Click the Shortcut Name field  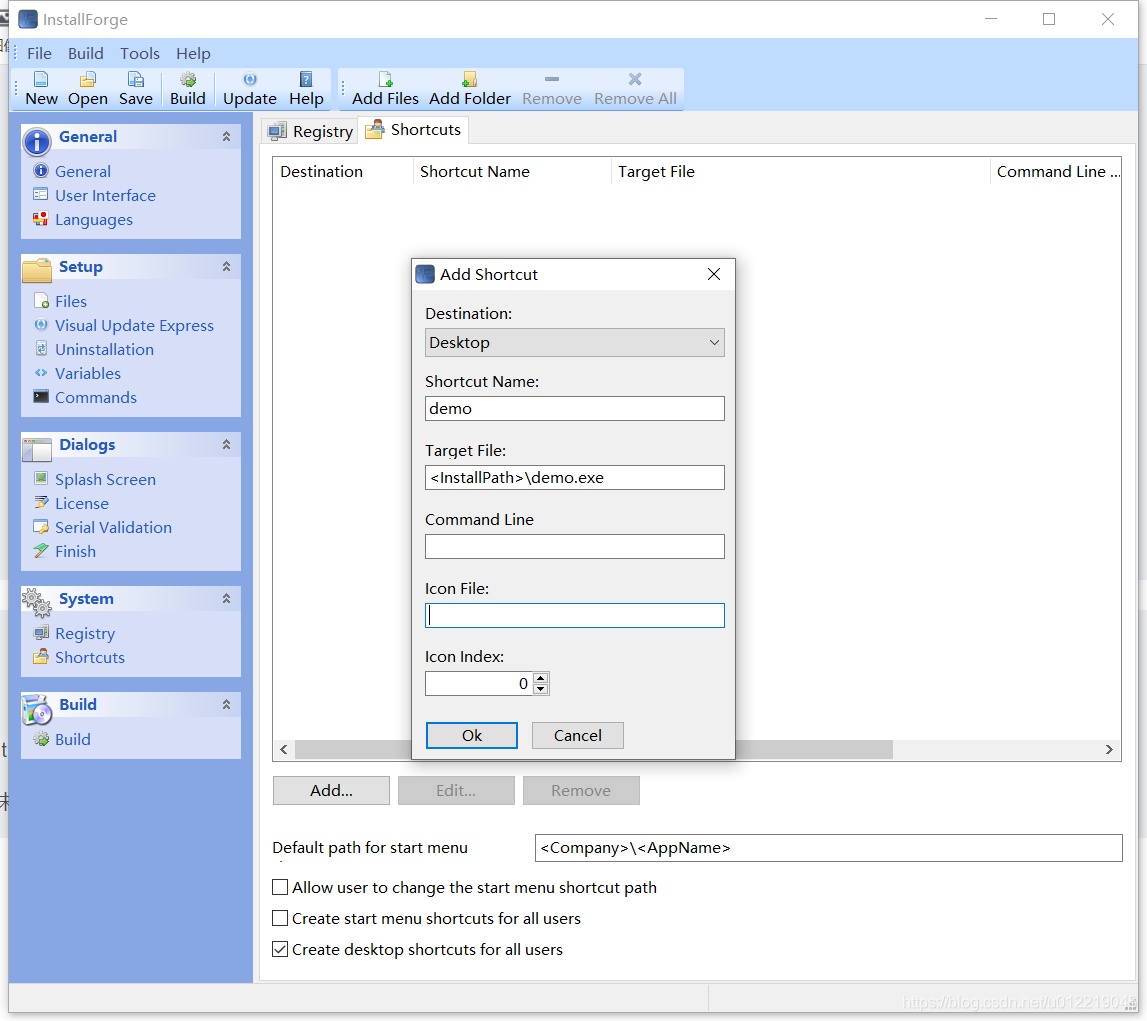pos(574,409)
